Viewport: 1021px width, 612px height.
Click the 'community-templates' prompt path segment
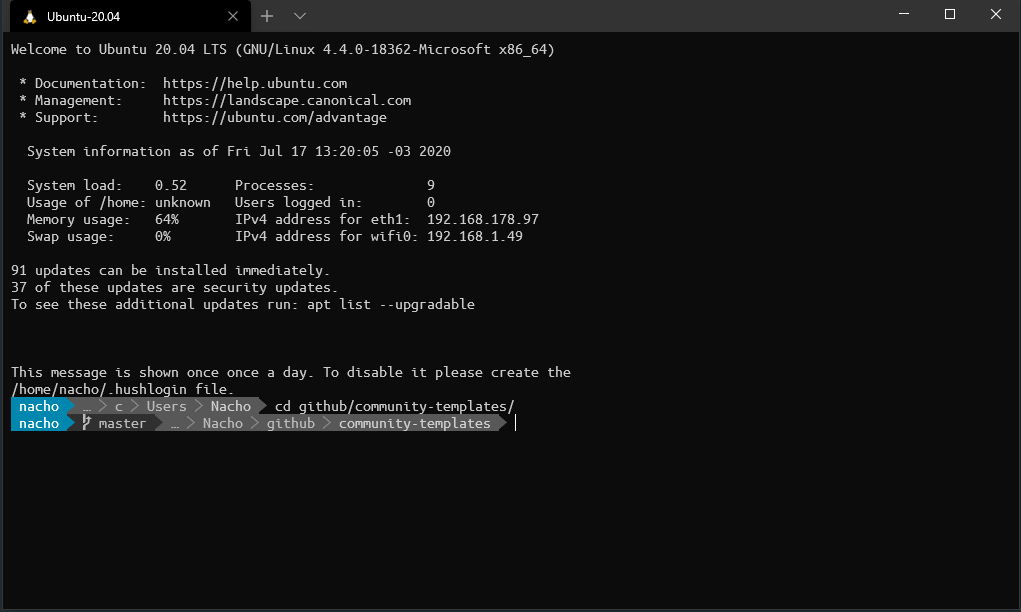[414, 423]
